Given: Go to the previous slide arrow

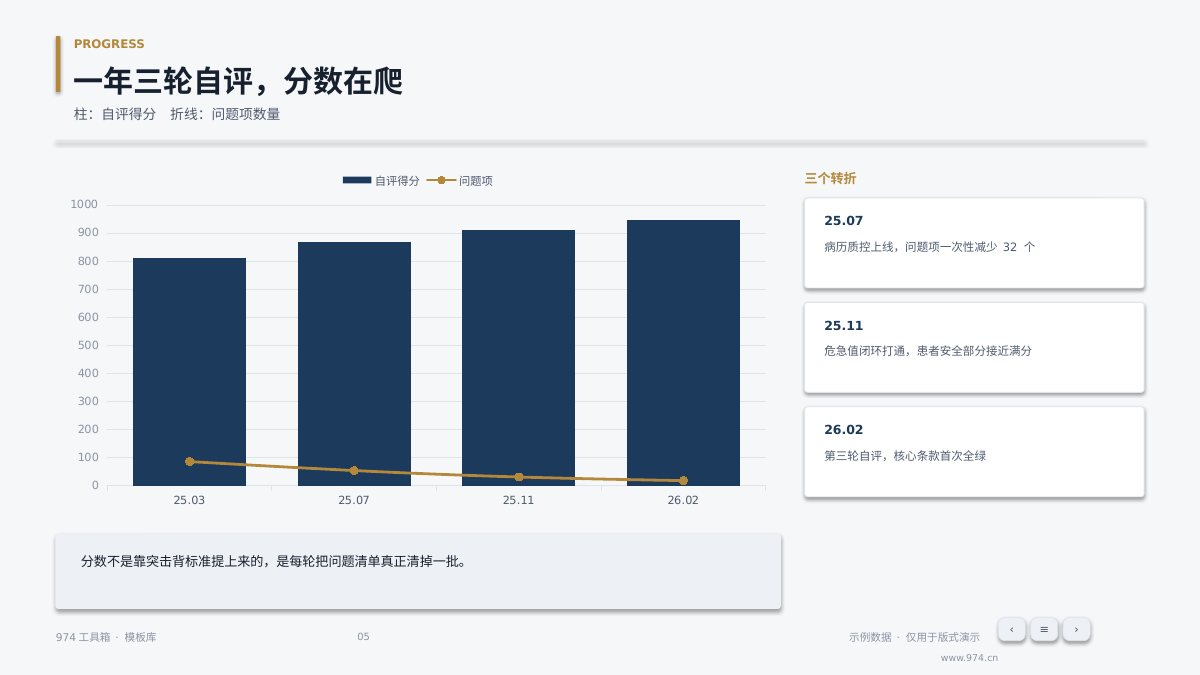Looking at the screenshot, I should point(1011,629).
